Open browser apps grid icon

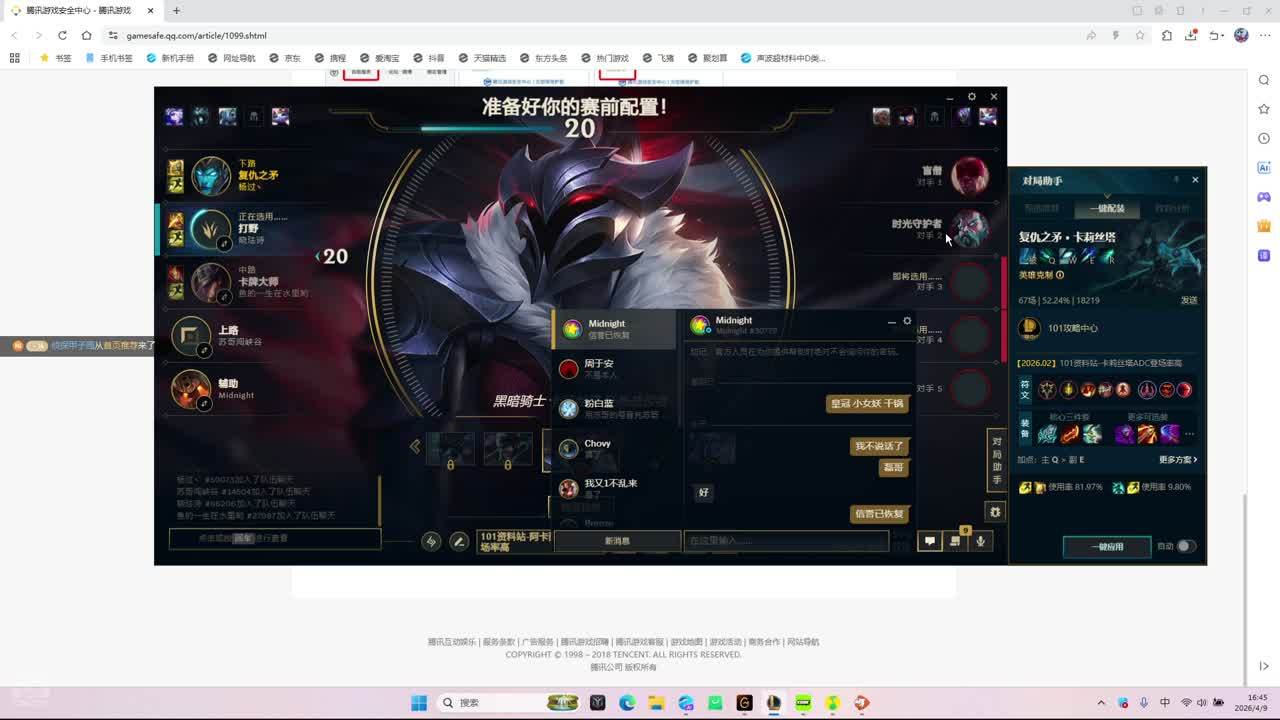14,58
